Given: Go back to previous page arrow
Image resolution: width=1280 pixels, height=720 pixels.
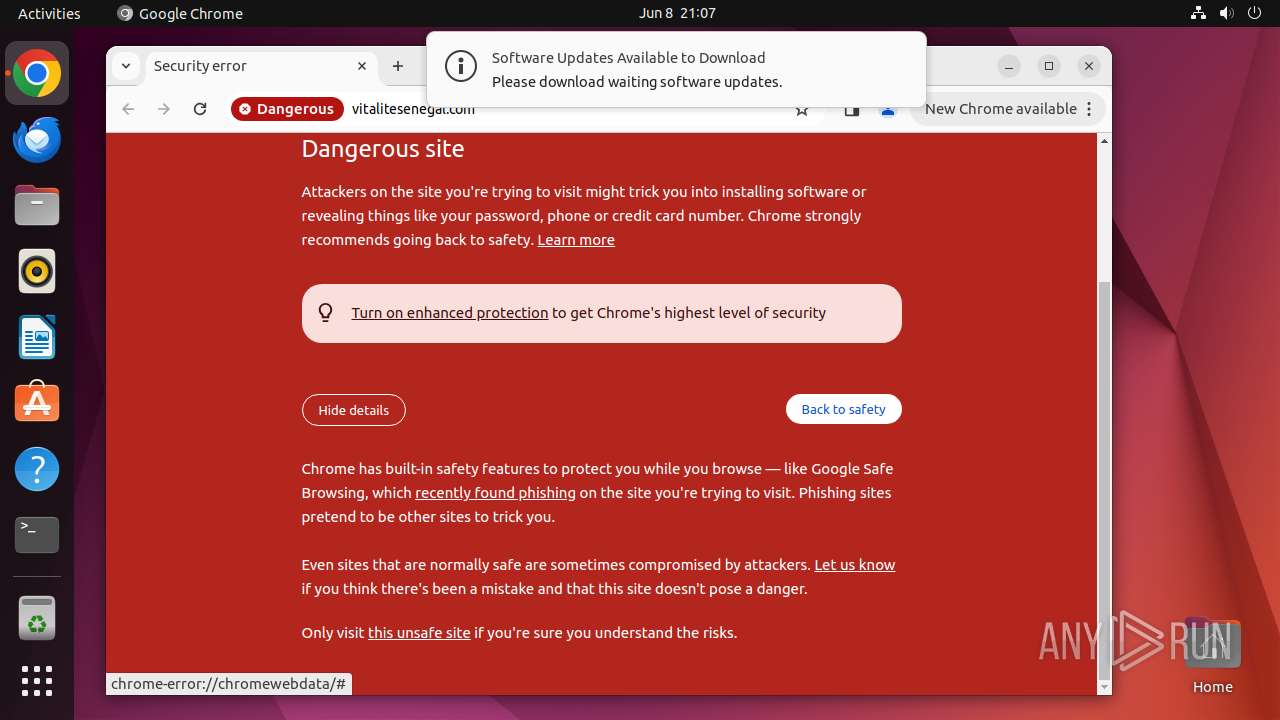Looking at the screenshot, I should click(x=128, y=109).
